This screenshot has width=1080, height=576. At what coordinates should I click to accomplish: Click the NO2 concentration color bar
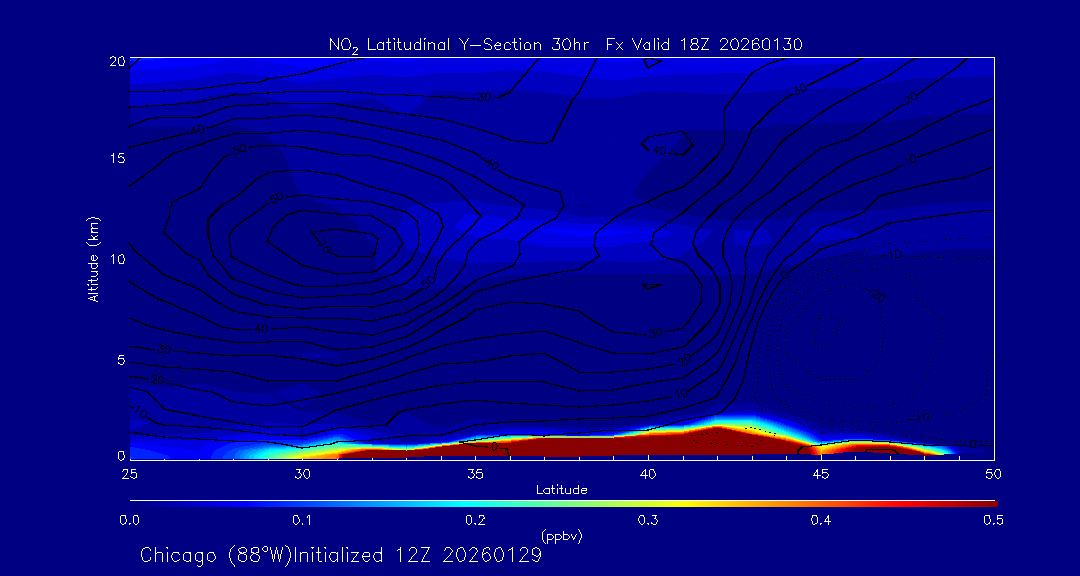563,504
